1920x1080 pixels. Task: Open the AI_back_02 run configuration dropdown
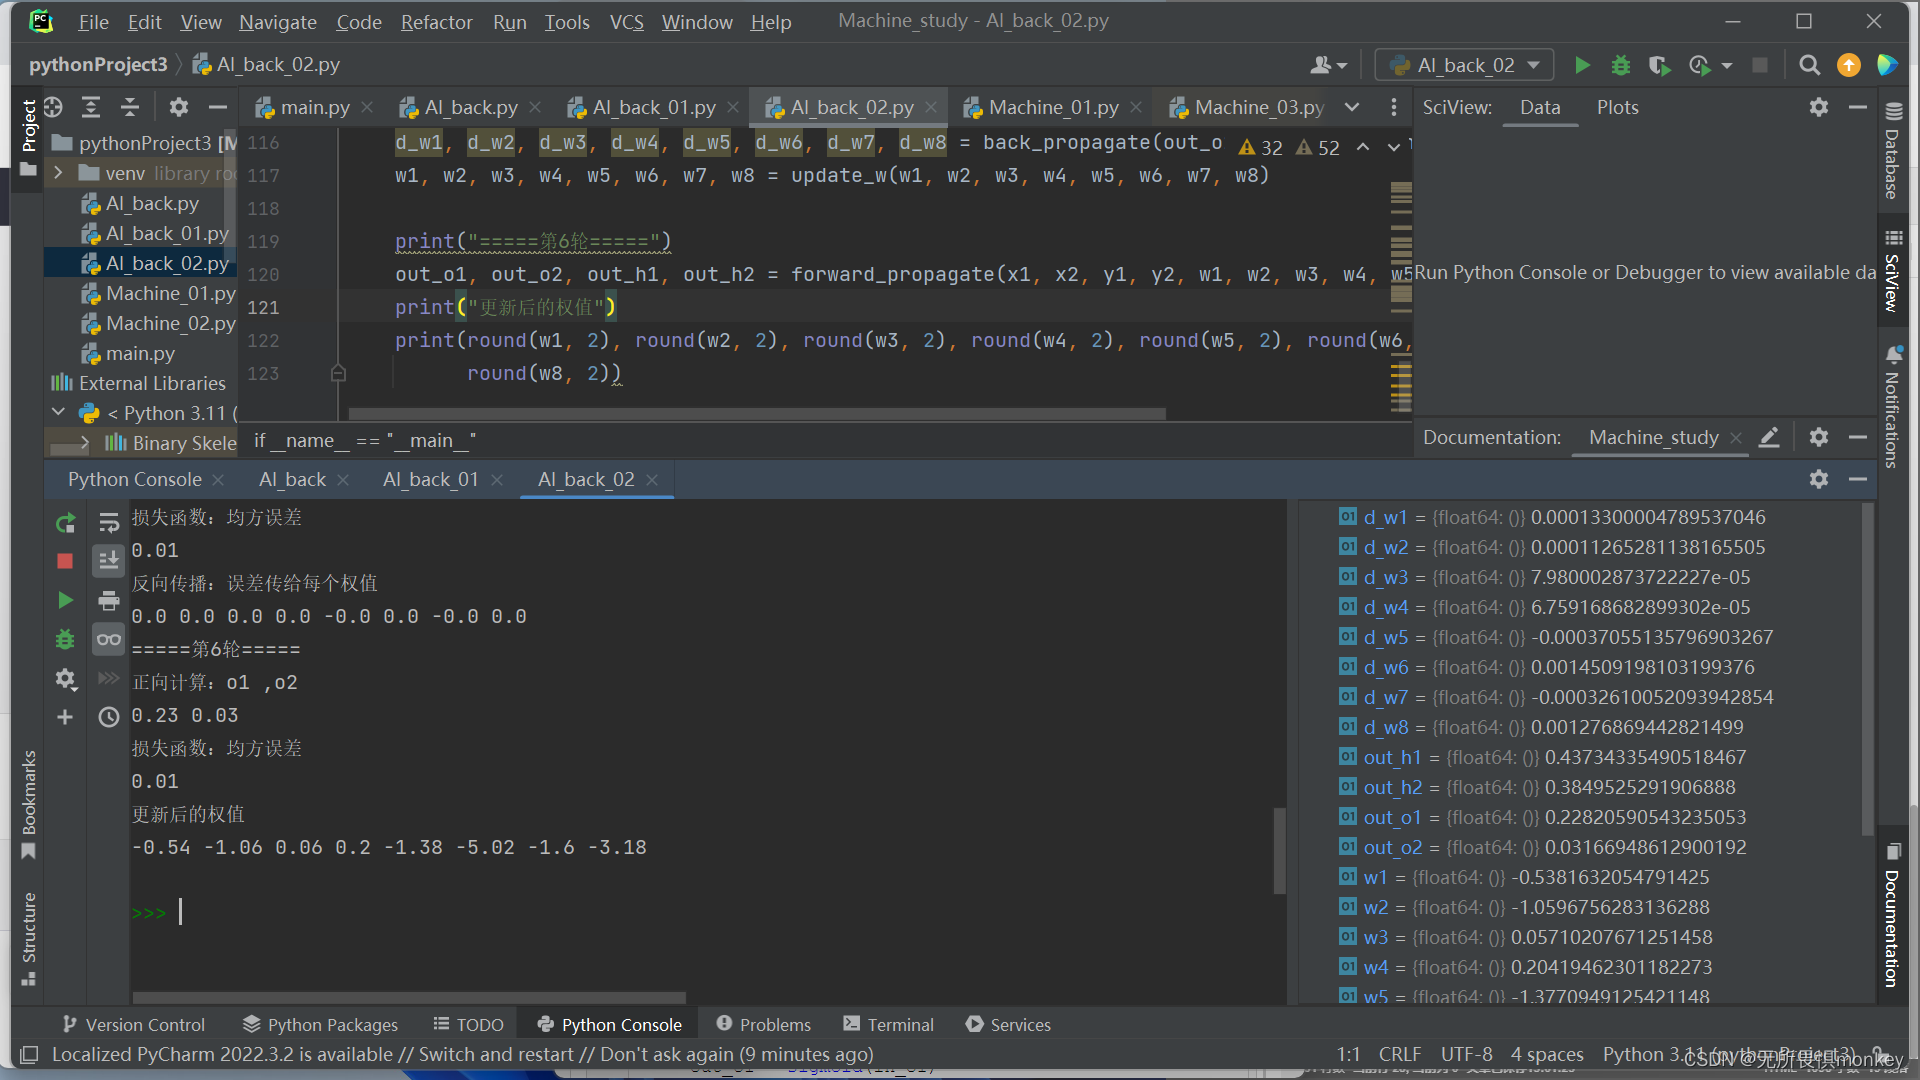[1465, 65]
